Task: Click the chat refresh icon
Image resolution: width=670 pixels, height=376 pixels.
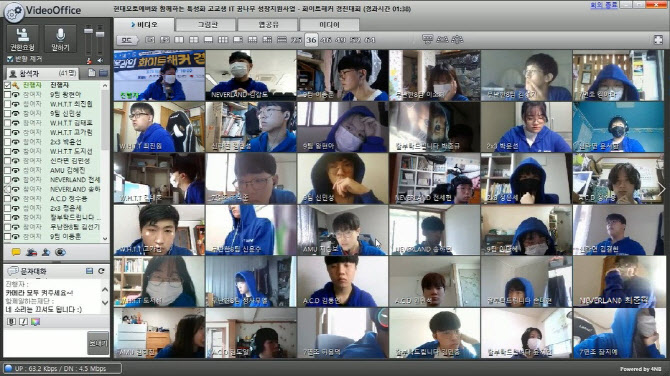Action: [101, 271]
